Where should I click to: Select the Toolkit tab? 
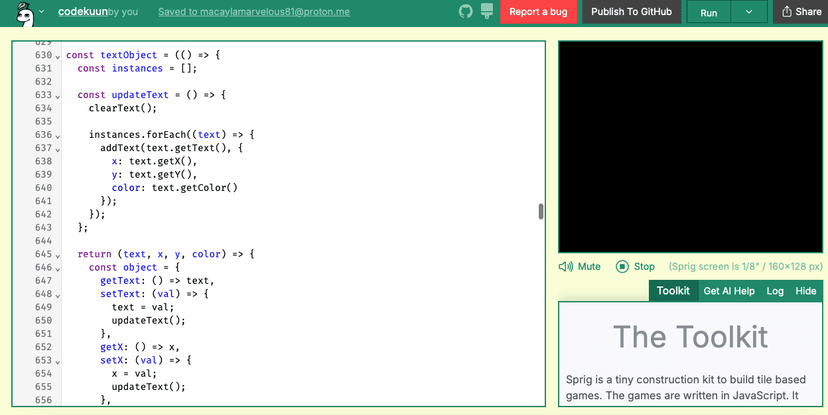[x=673, y=291]
